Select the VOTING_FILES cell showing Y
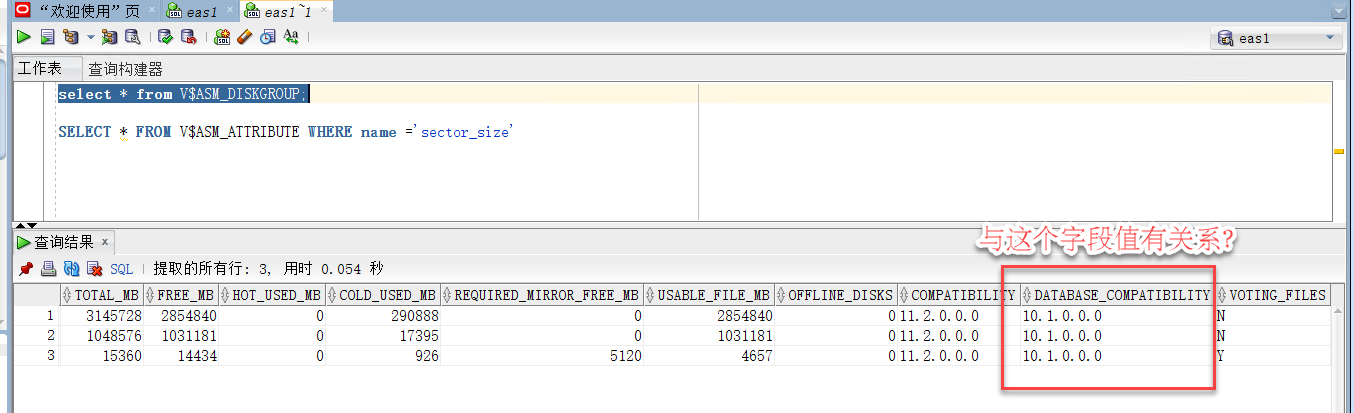This screenshot has height=413, width=1354. pos(1273,355)
